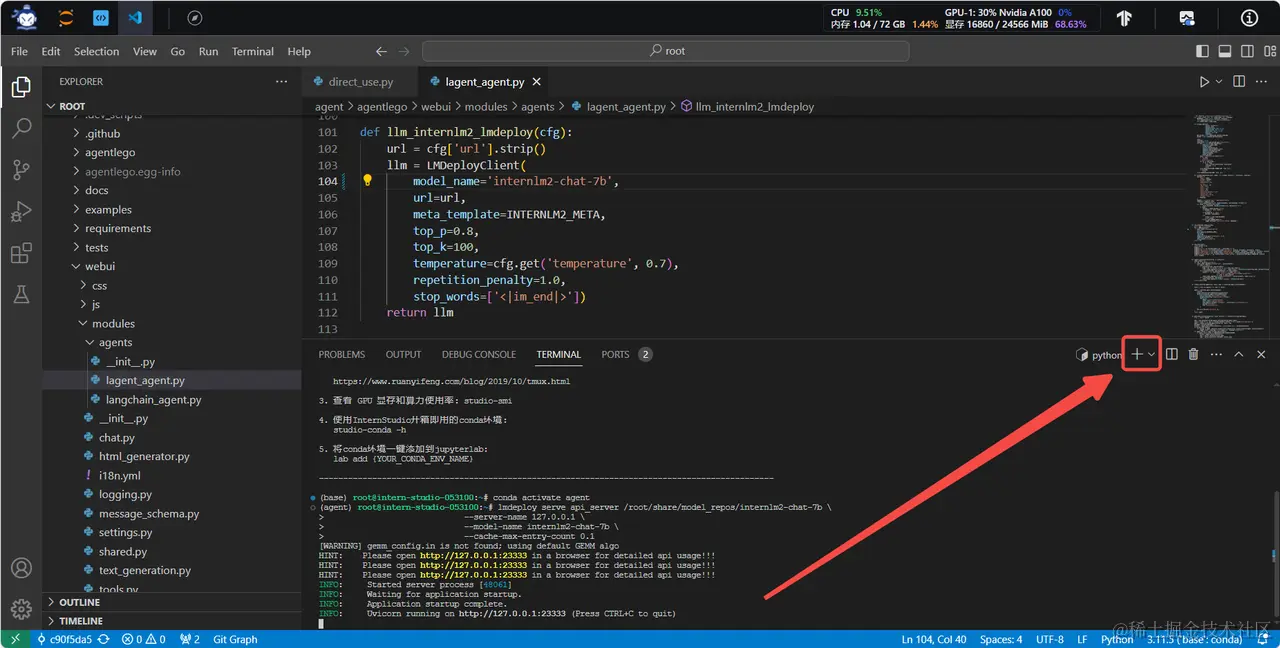Toggle the bottom panel visibility
The height and width of the screenshot is (648, 1280).
point(1224,51)
